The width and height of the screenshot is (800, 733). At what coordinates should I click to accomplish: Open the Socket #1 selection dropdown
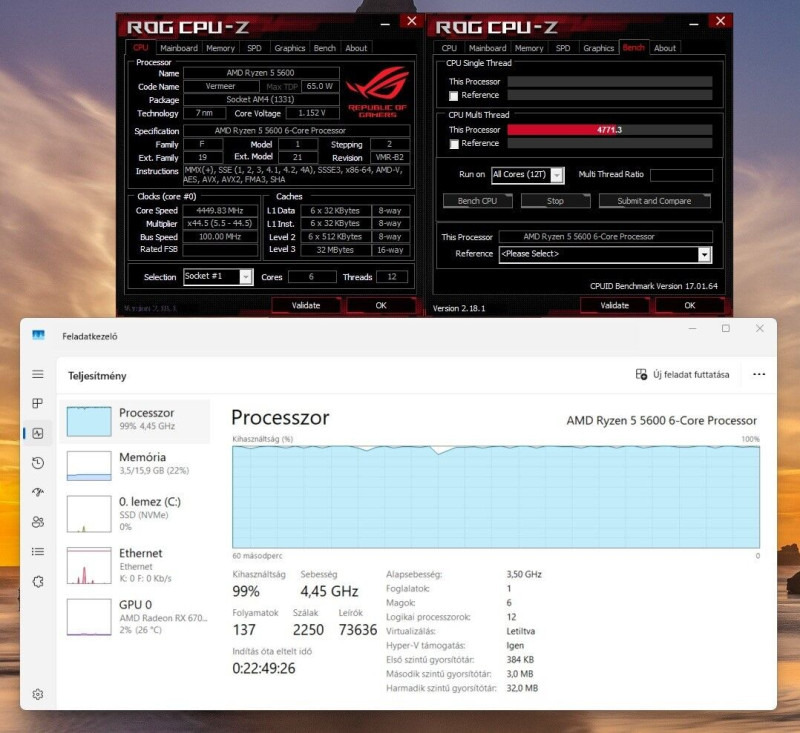pyautogui.click(x=218, y=276)
